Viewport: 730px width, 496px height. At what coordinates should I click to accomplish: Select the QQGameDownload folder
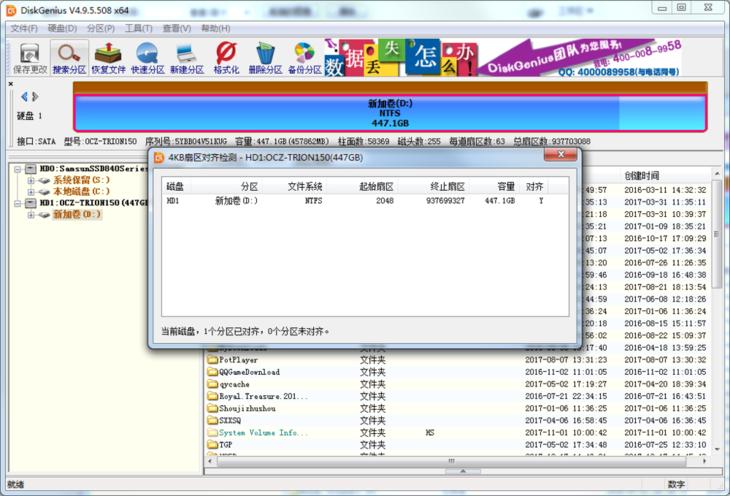coord(249,372)
